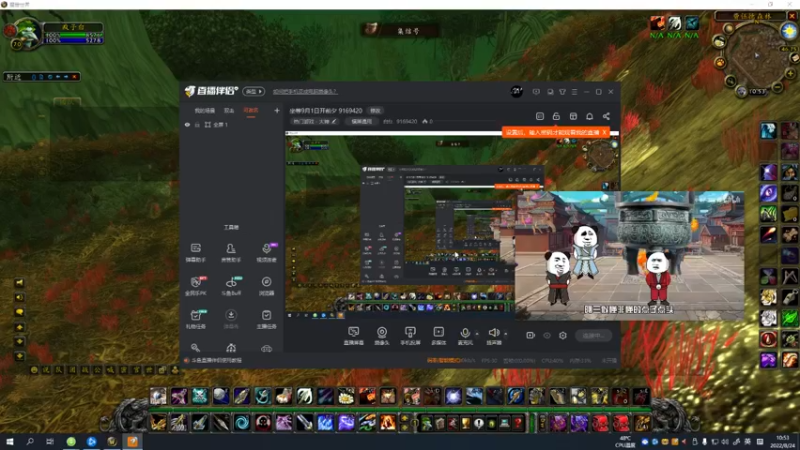
Task: Add a phone screen-cast source
Action: coord(410,336)
